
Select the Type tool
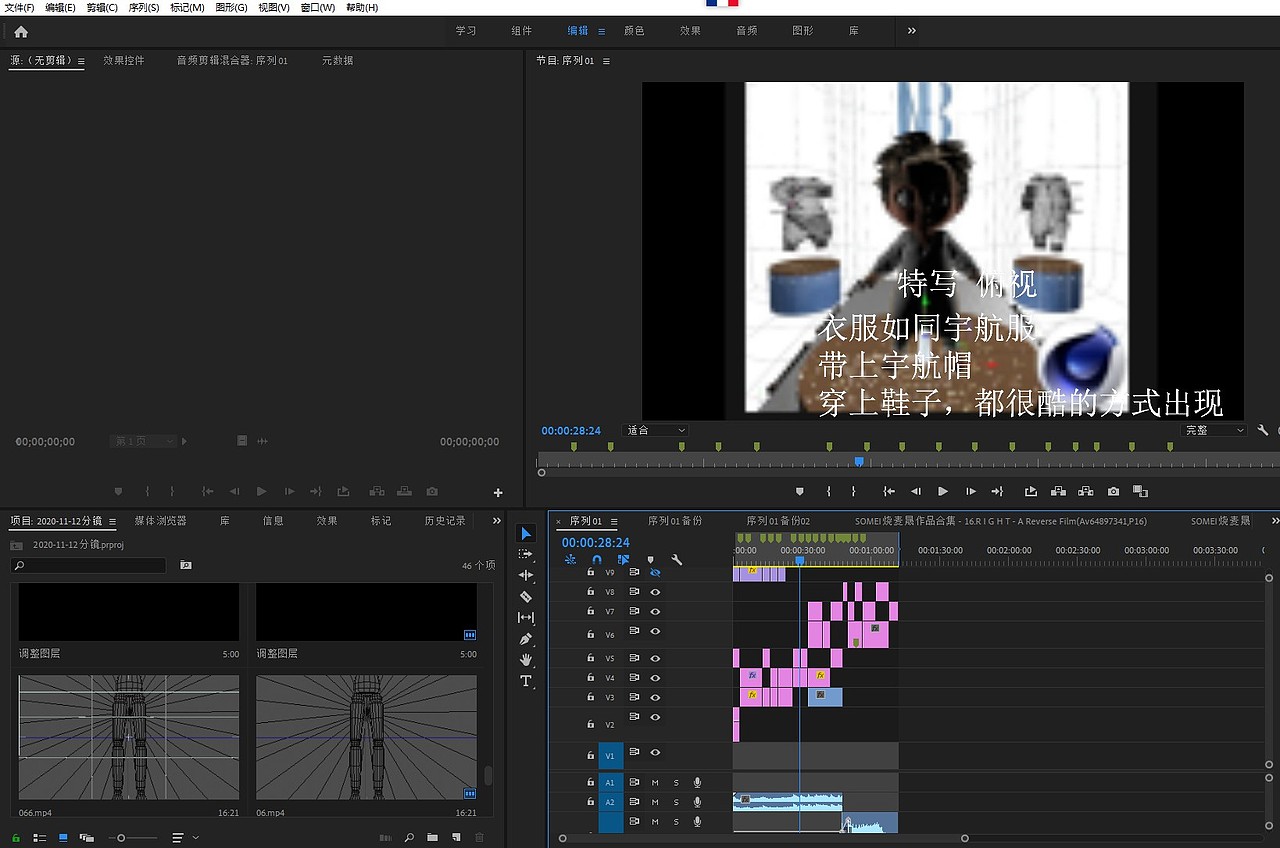[x=526, y=681]
